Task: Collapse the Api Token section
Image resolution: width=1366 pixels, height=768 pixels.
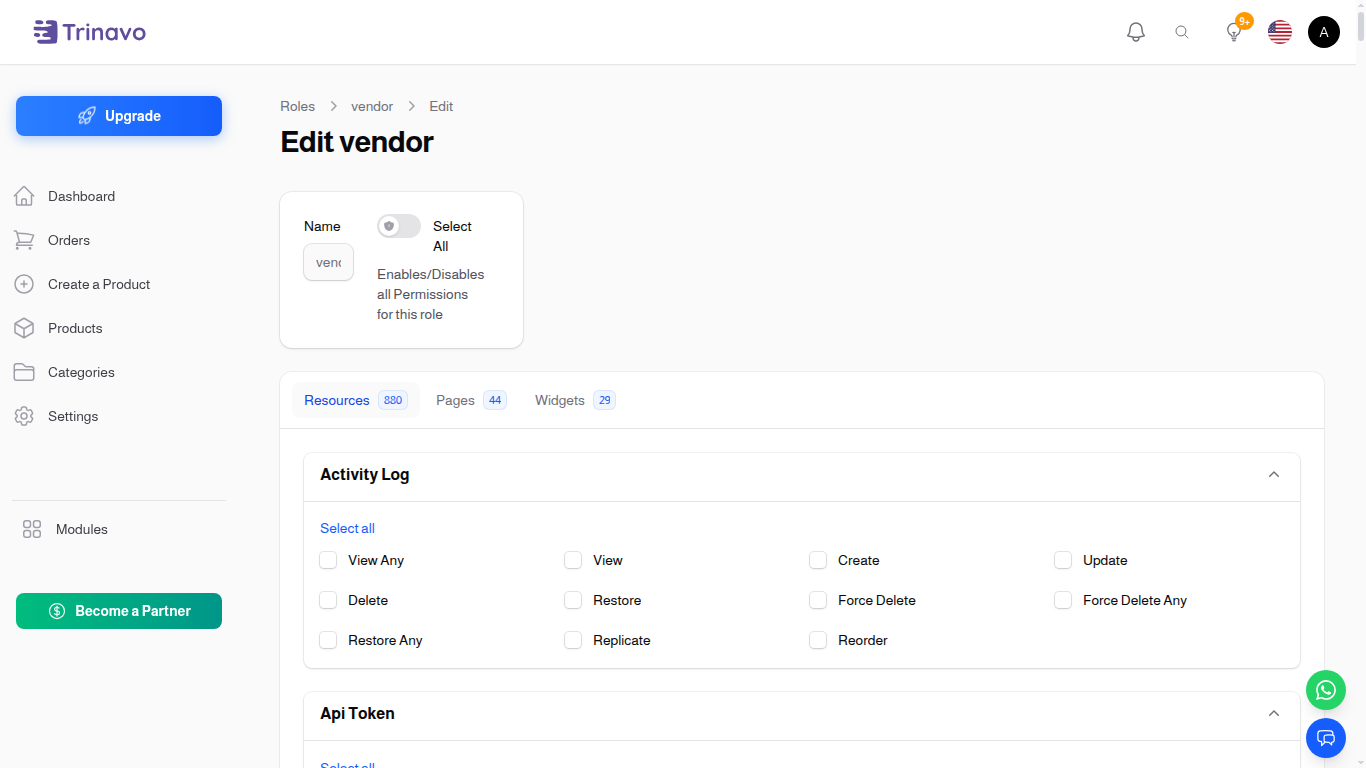Action: pyautogui.click(x=1274, y=713)
